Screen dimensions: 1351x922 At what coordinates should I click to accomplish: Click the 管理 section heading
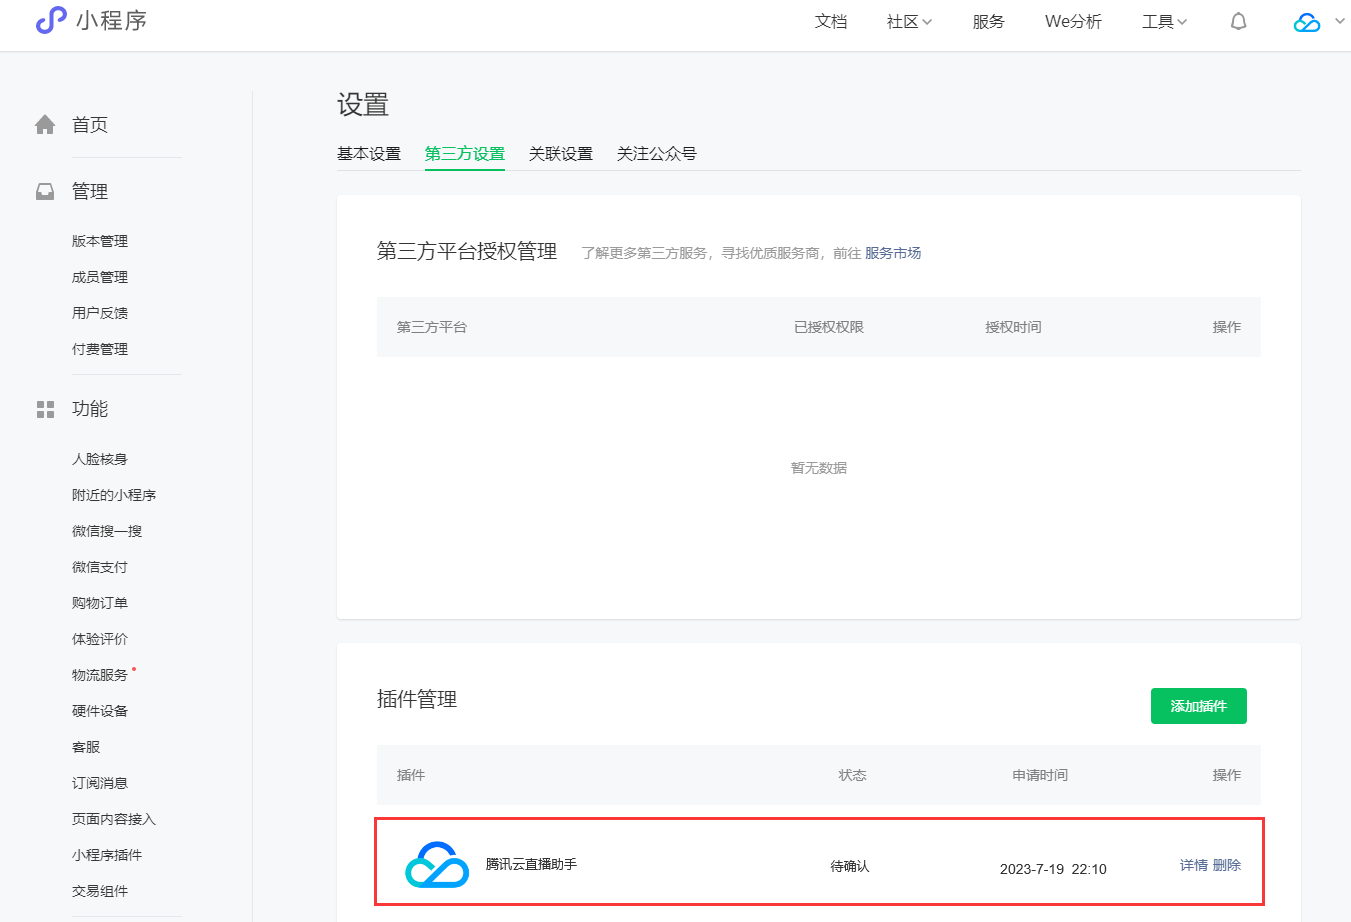click(90, 191)
